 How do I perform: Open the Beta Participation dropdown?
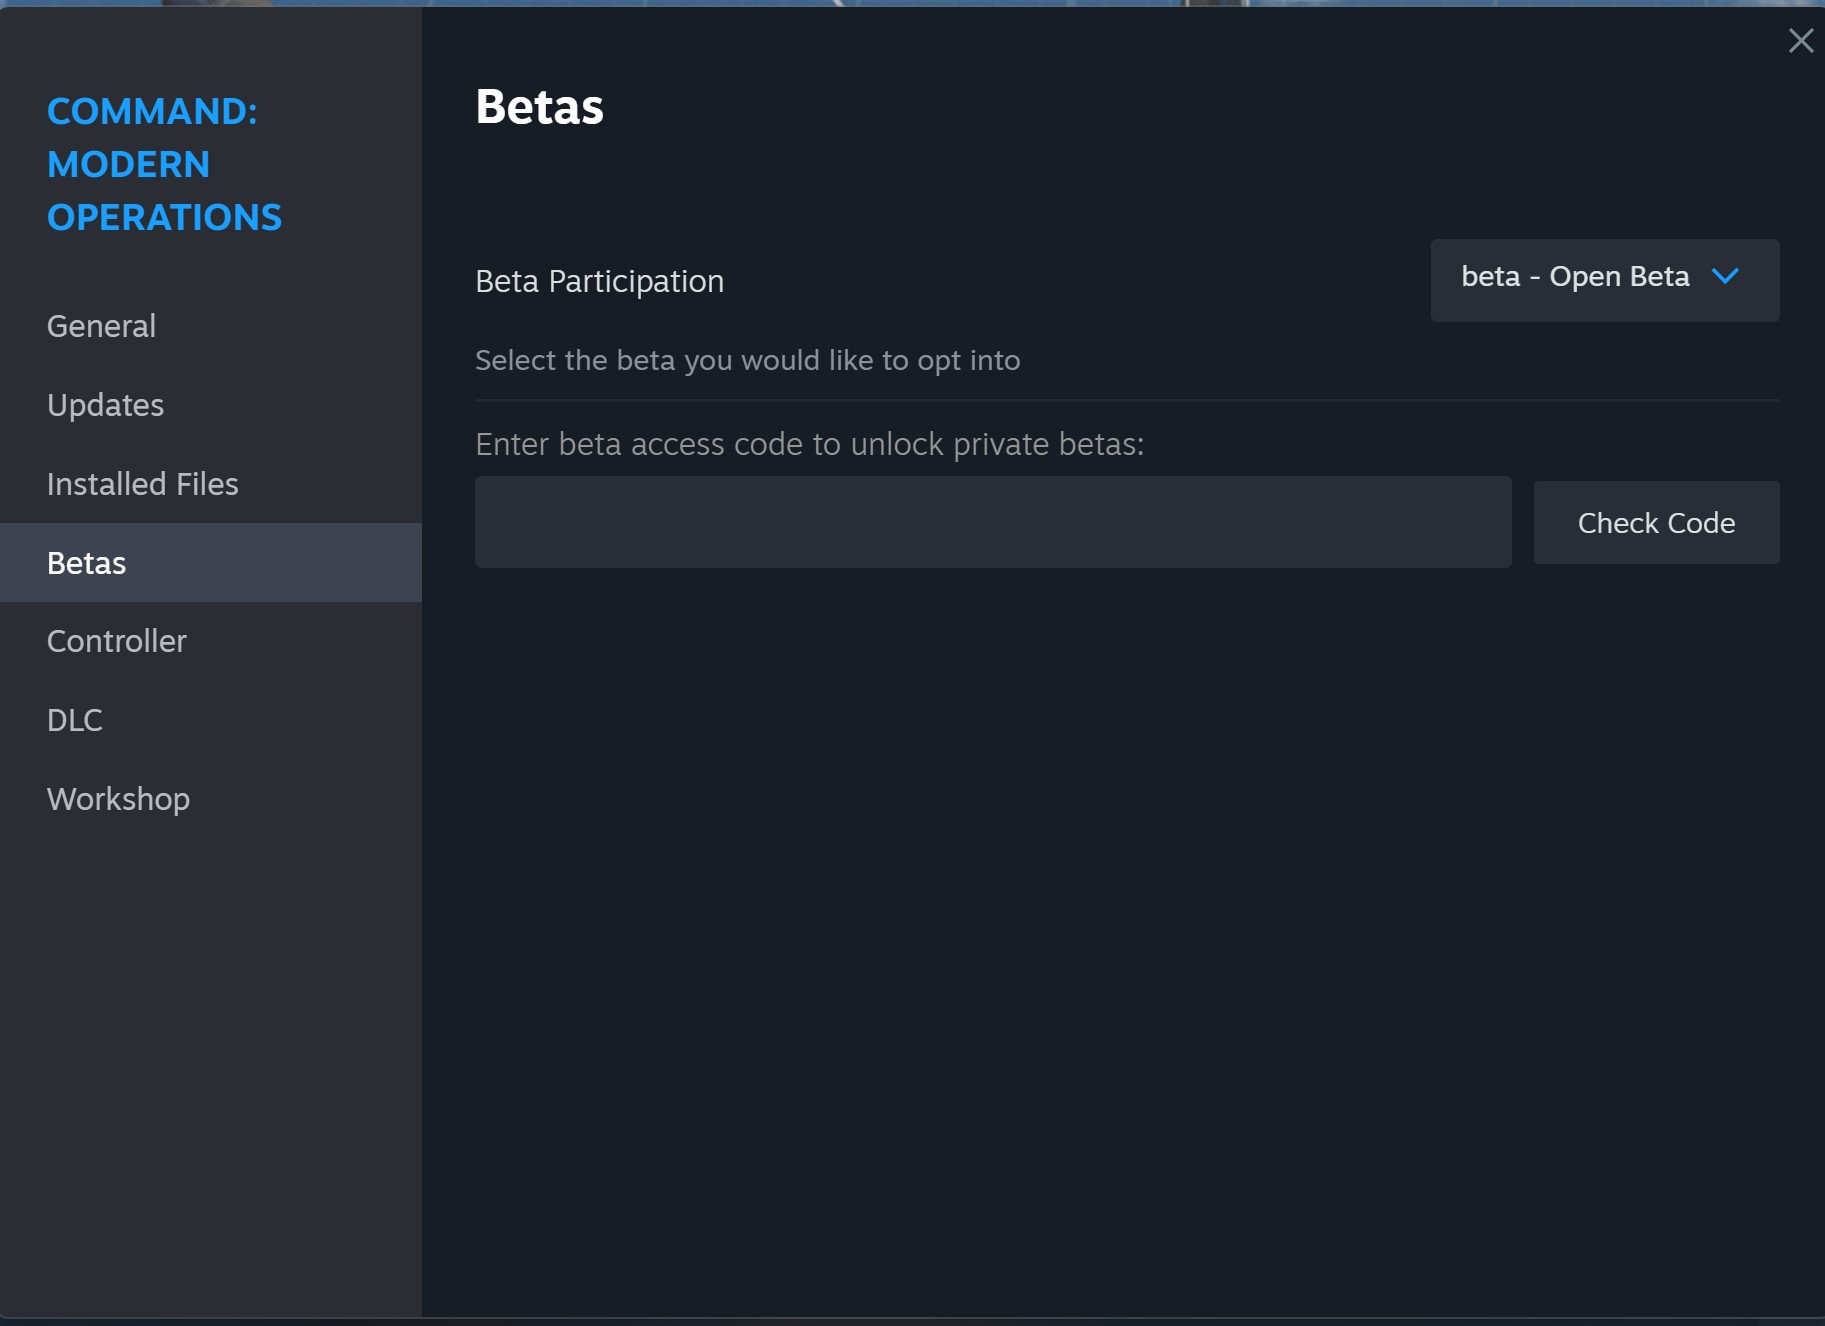click(1604, 280)
